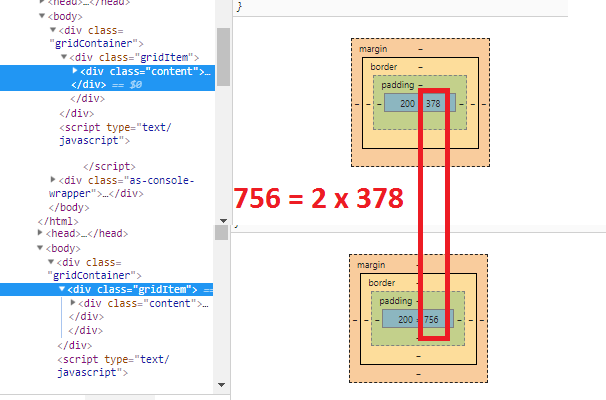
Task: Select closing script tag in upper tree
Action: click(109, 167)
